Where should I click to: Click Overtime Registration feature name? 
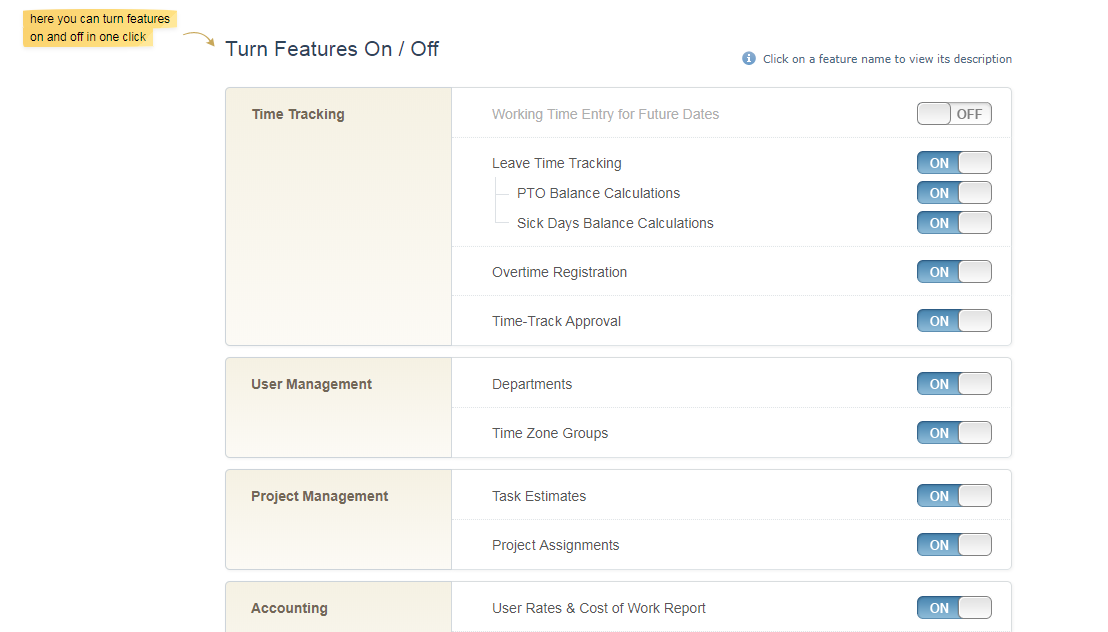pos(559,272)
